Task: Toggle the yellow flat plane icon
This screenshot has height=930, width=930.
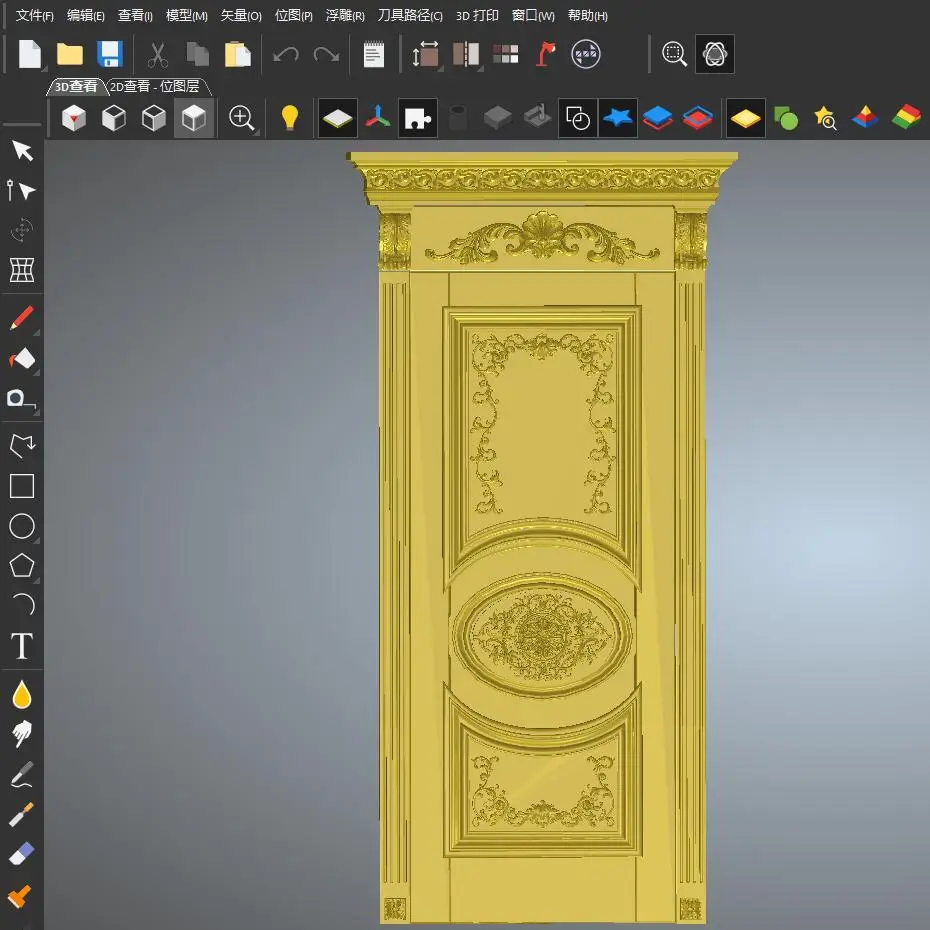Action: 746,118
